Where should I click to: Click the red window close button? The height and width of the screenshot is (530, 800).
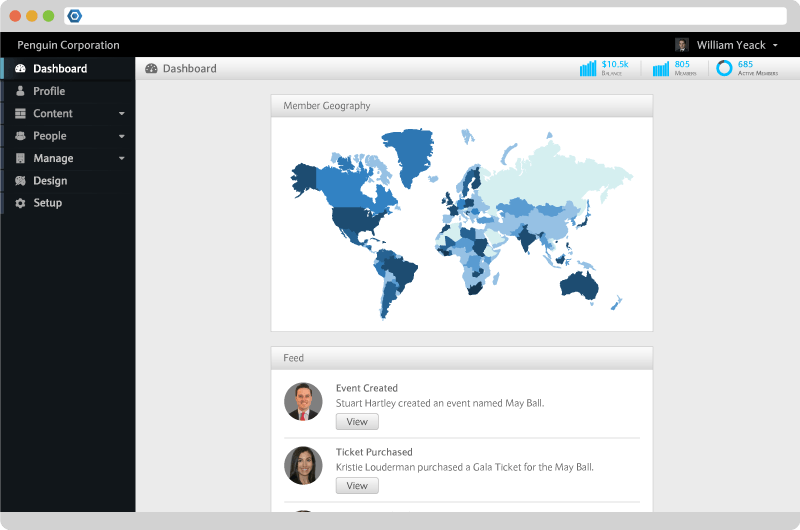(15, 16)
